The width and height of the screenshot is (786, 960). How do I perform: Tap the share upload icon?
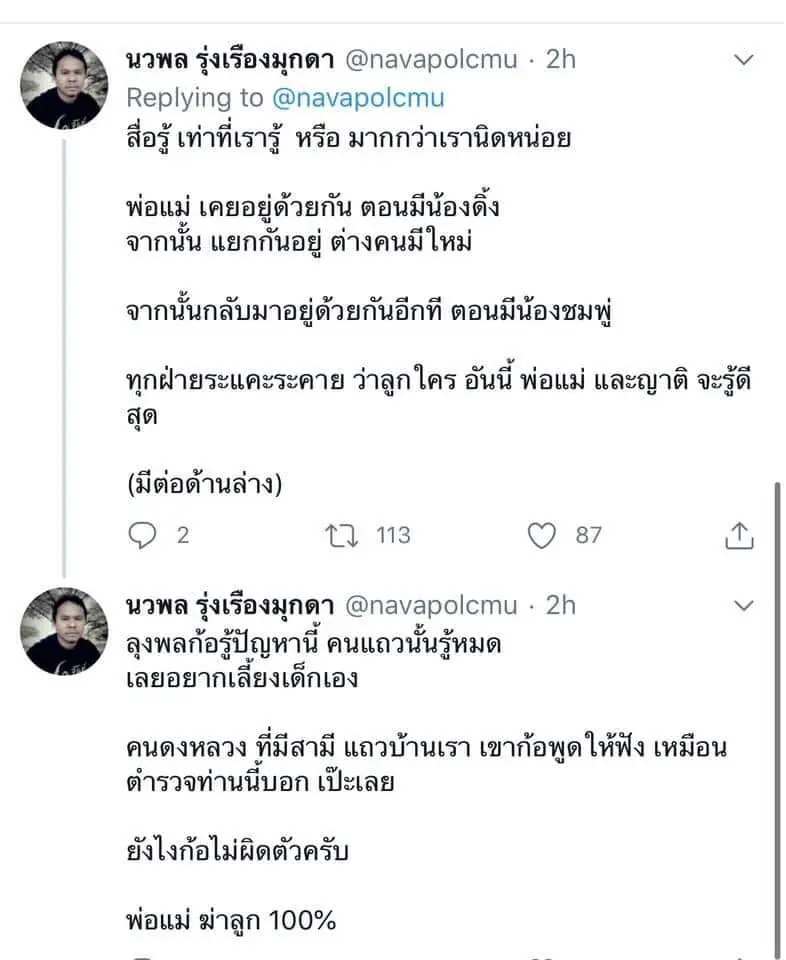[738, 536]
